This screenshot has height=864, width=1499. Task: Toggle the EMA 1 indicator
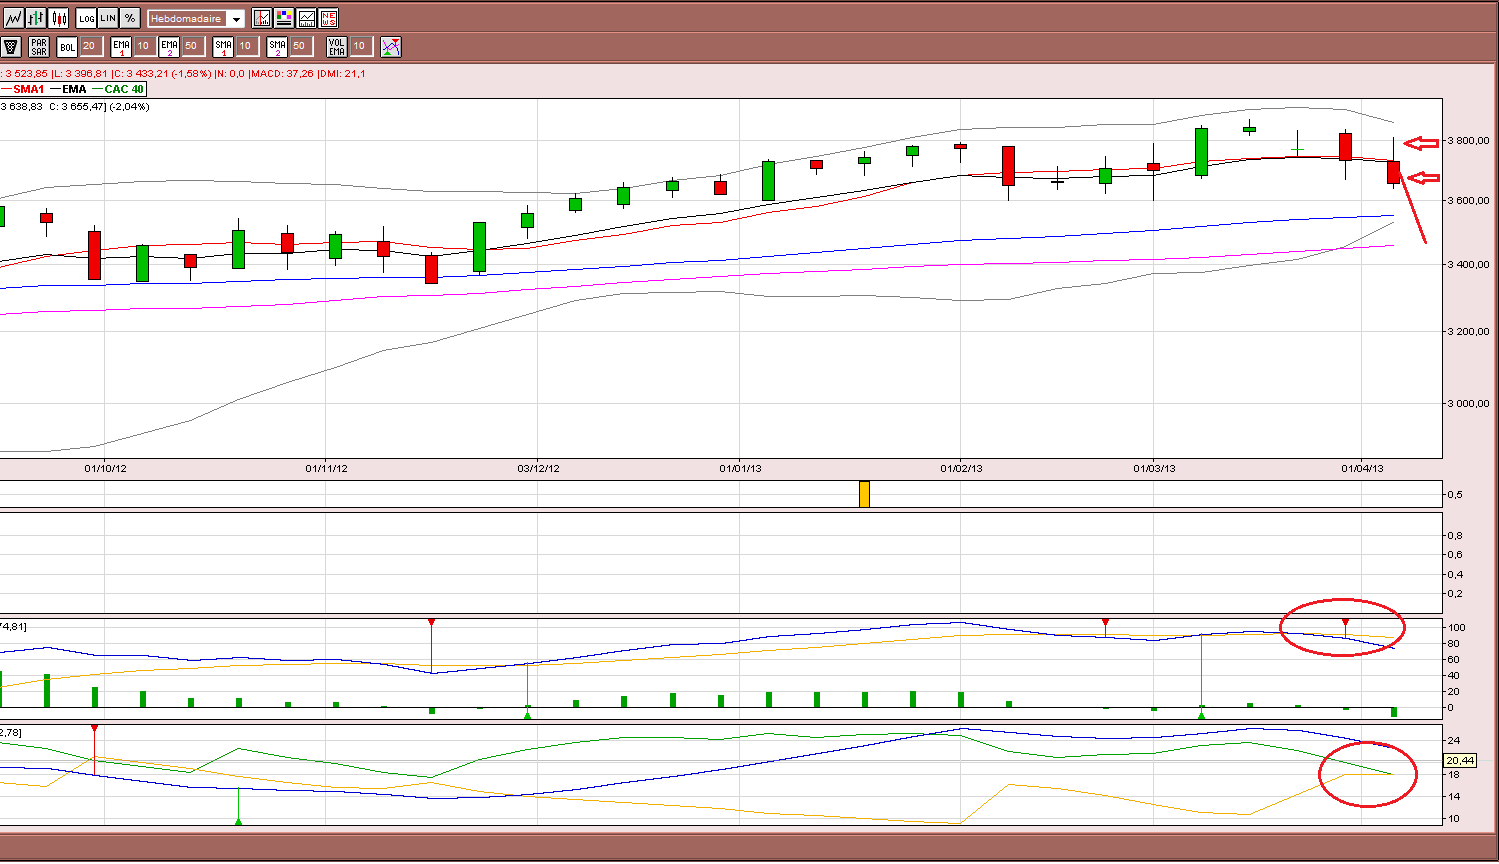pyautogui.click(x=121, y=46)
